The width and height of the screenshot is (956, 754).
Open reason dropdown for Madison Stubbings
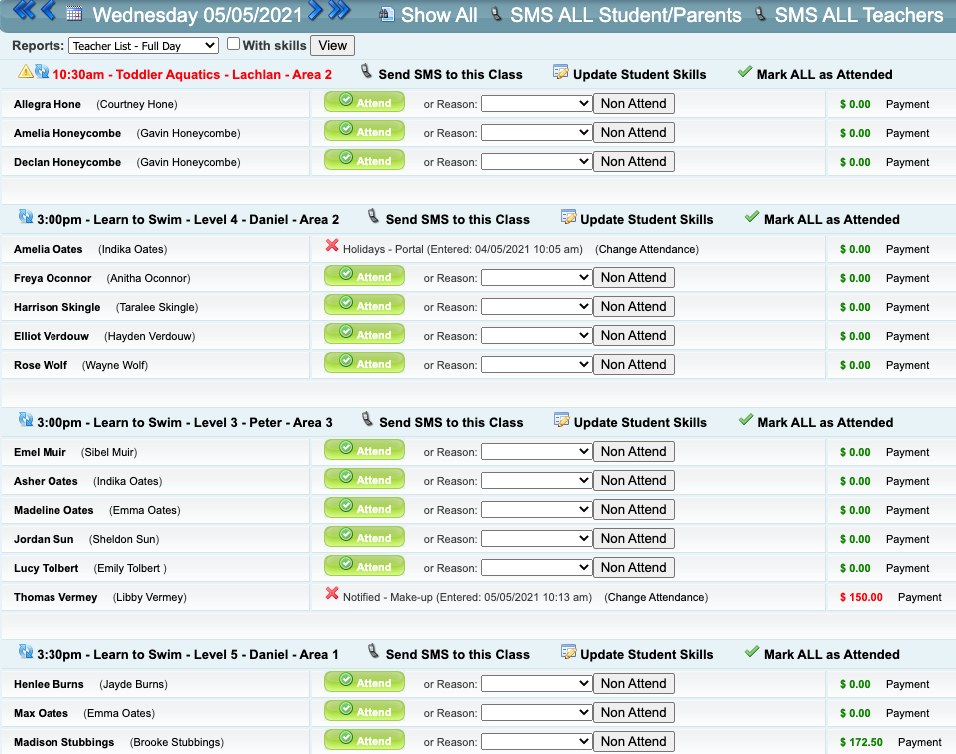click(x=537, y=741)
